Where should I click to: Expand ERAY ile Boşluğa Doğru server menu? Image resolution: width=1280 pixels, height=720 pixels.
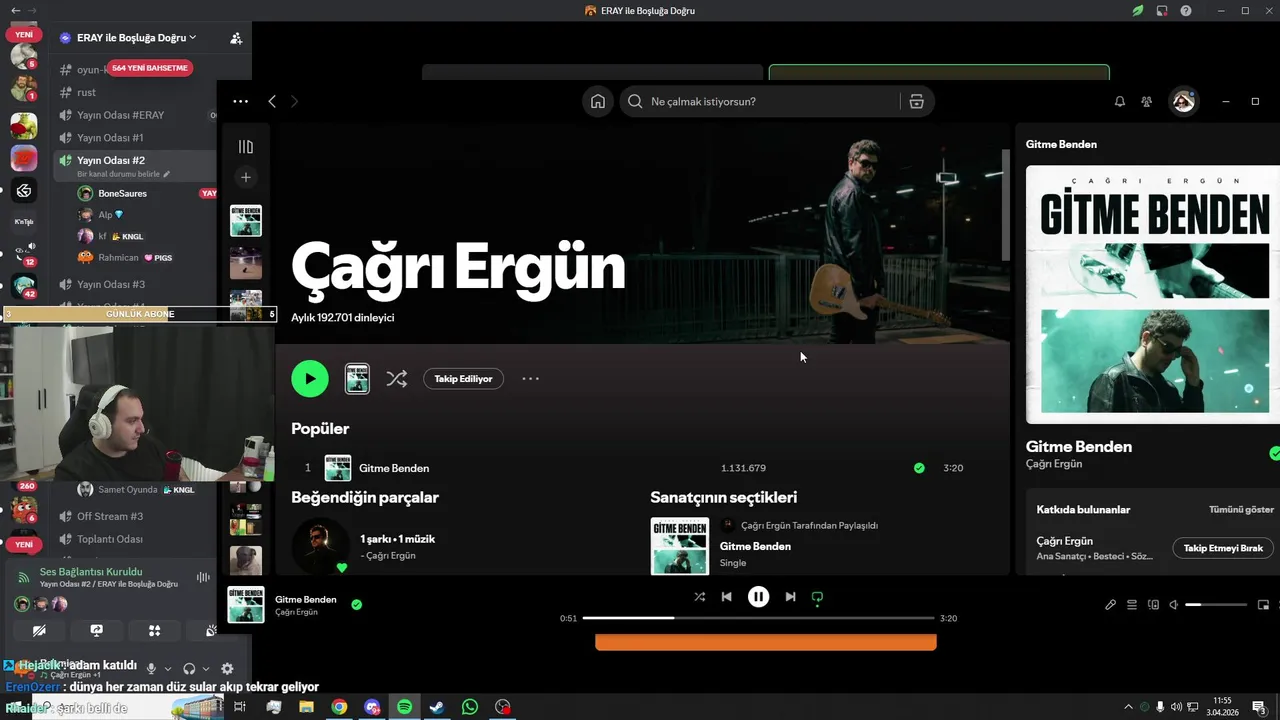tap(135, 38)
